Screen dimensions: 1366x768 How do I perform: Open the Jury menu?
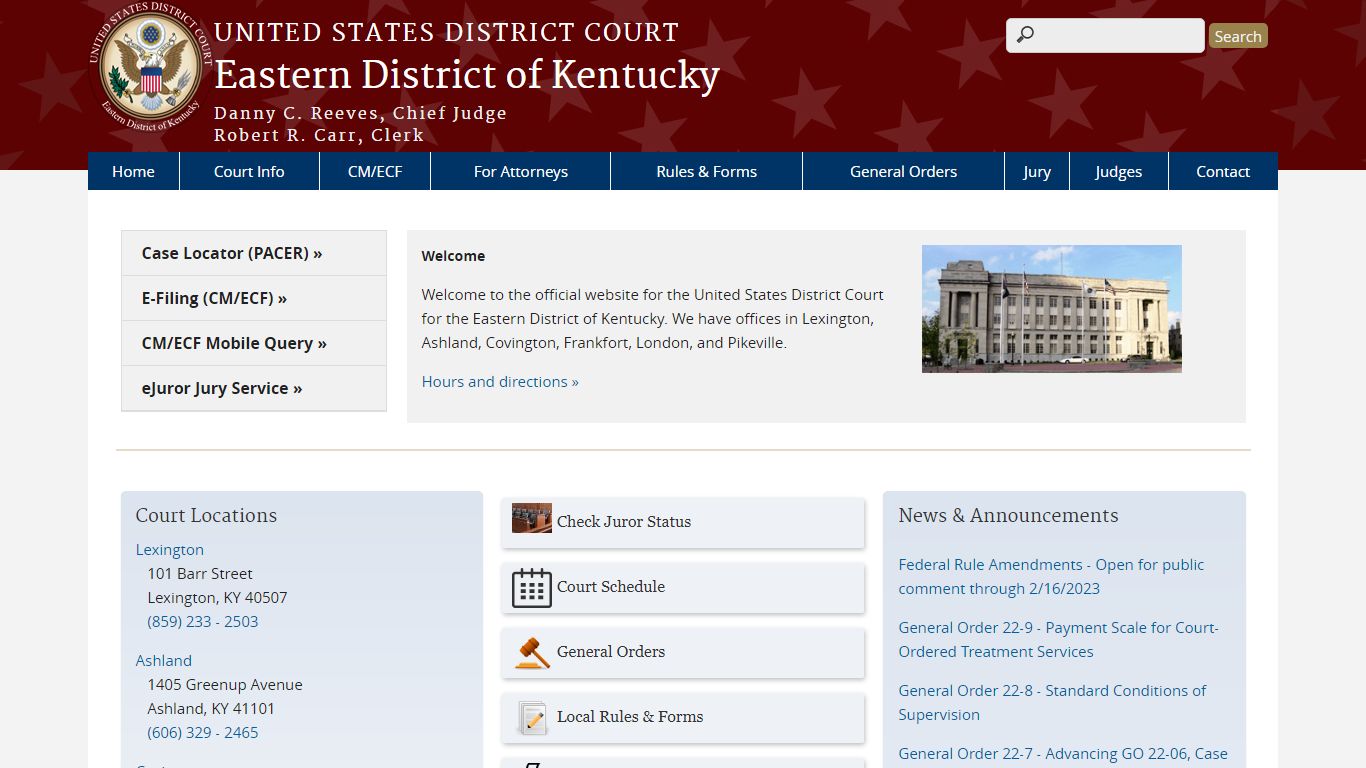point(1037,171)
